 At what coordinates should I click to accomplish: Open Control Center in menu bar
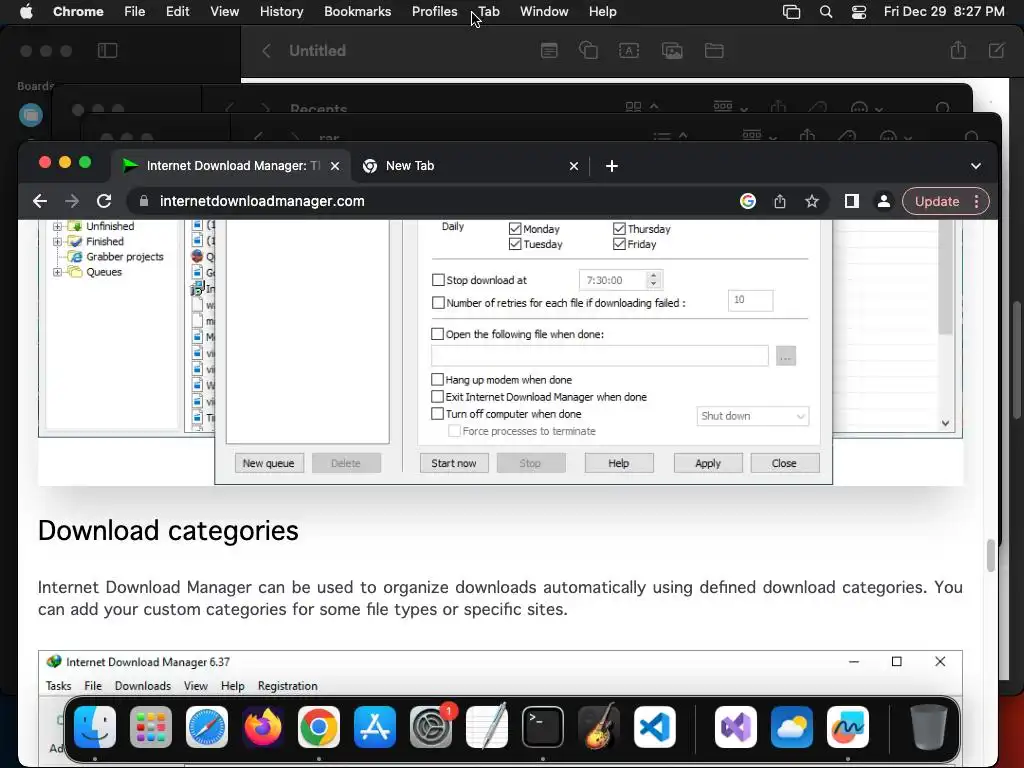coord(859,12)
